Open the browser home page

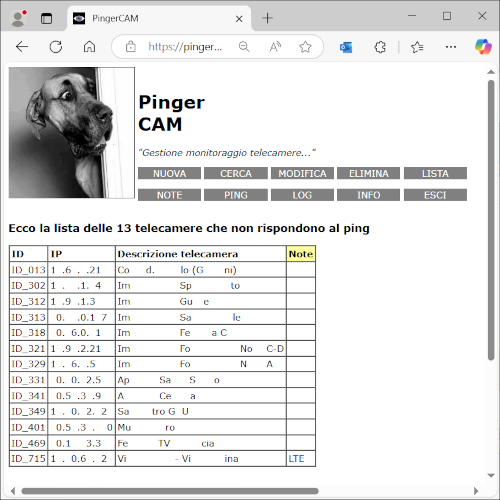click(x=89, y=47)
